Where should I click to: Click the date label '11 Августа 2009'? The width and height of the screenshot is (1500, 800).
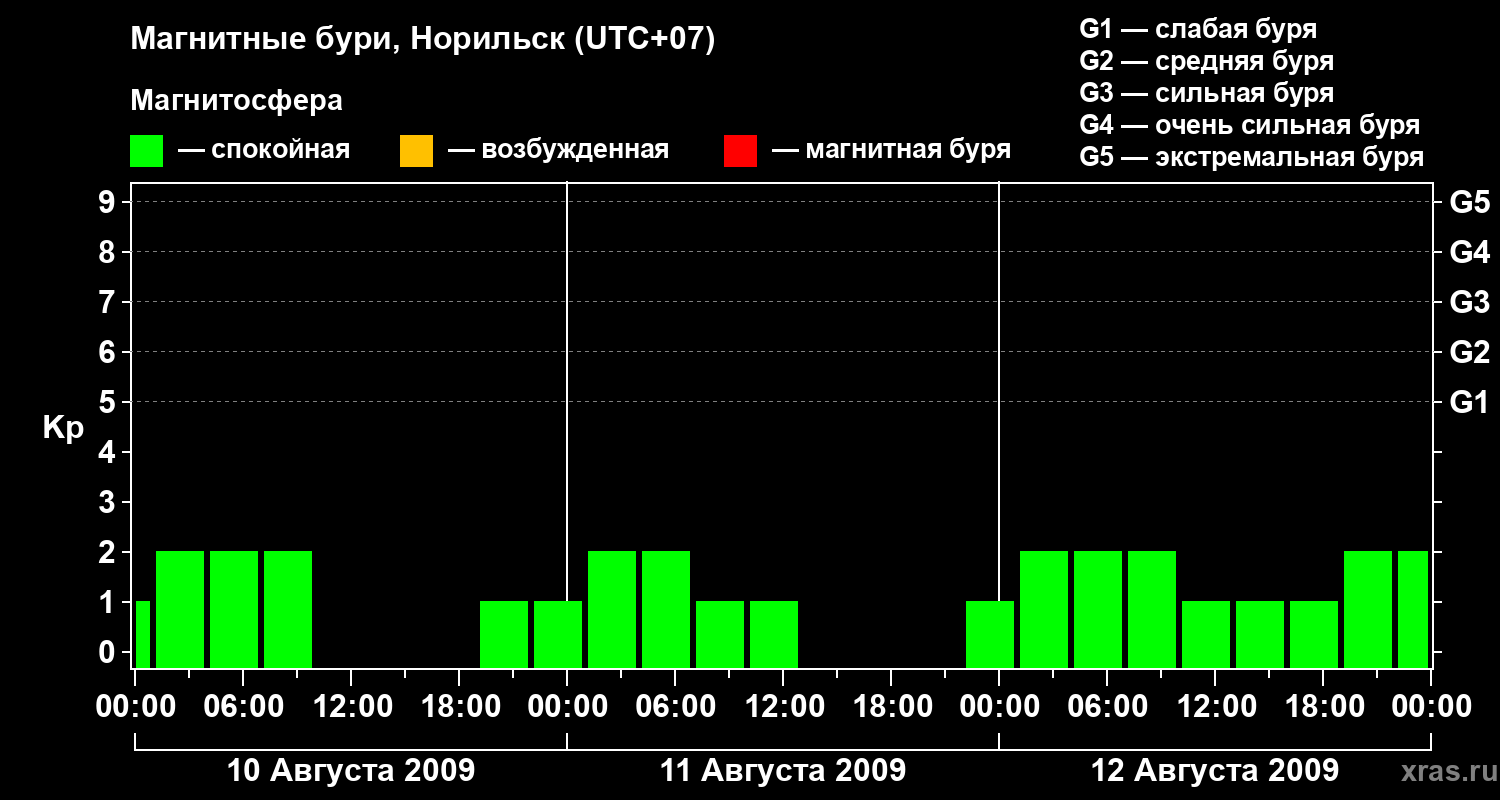click(783, 771)
